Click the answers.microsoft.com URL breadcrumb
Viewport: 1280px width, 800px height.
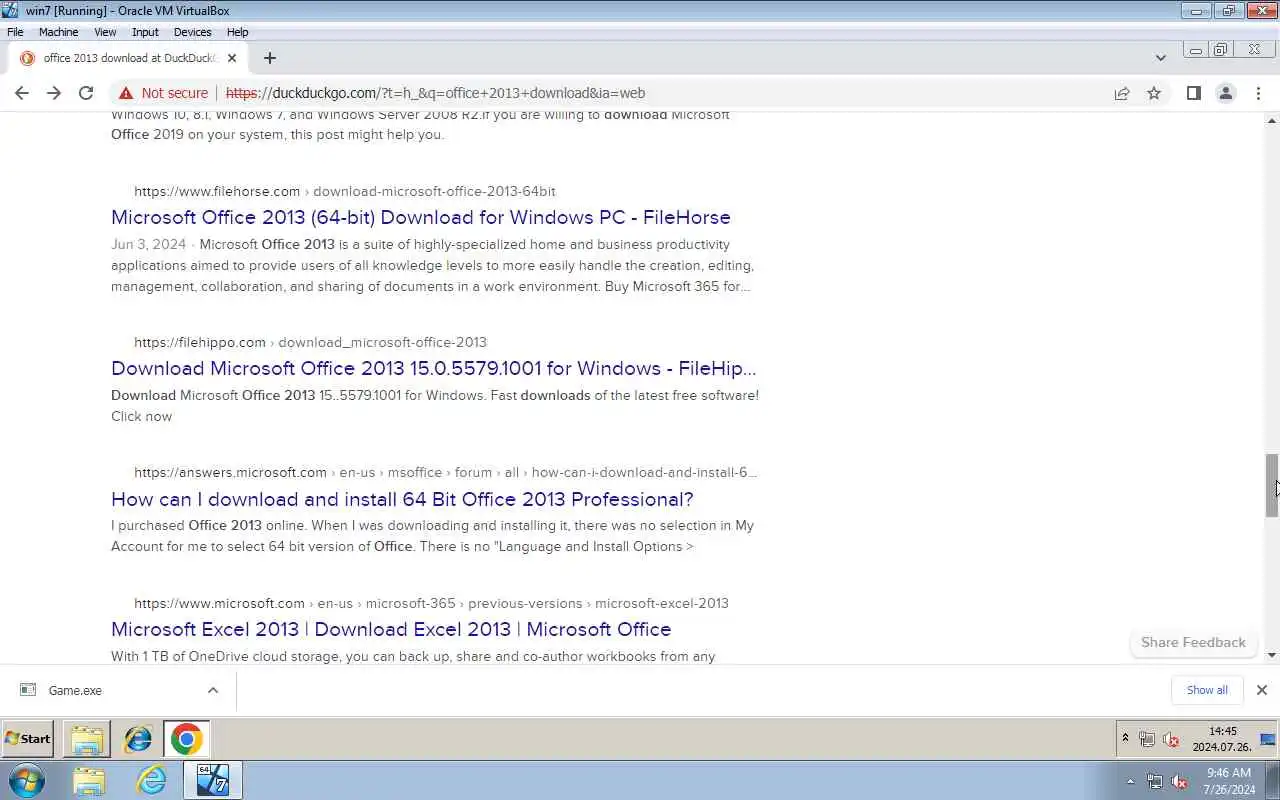[445, 472]
